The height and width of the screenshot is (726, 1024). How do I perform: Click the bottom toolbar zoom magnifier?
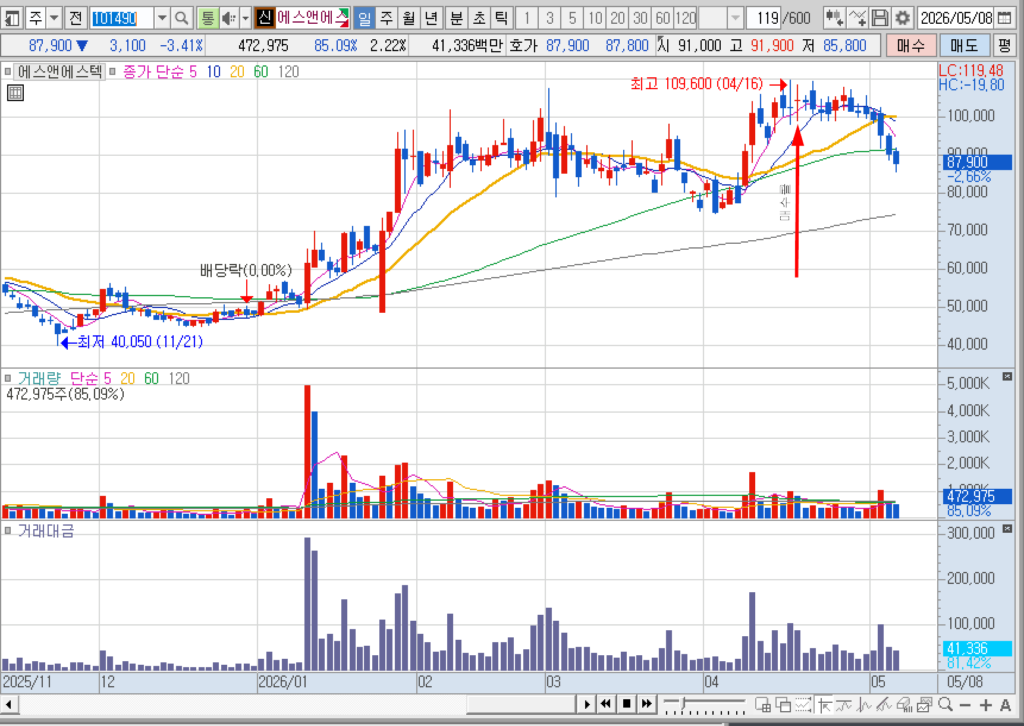point(944,704)
